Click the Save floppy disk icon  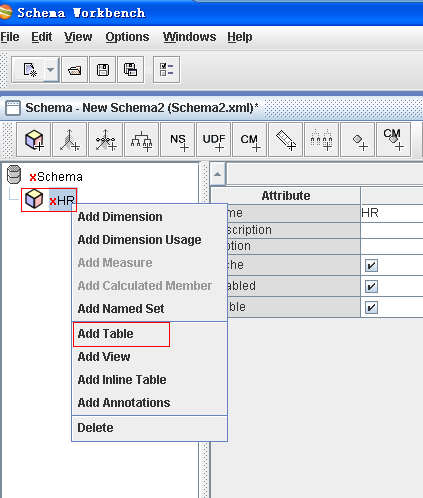click(x=103, y=70)
